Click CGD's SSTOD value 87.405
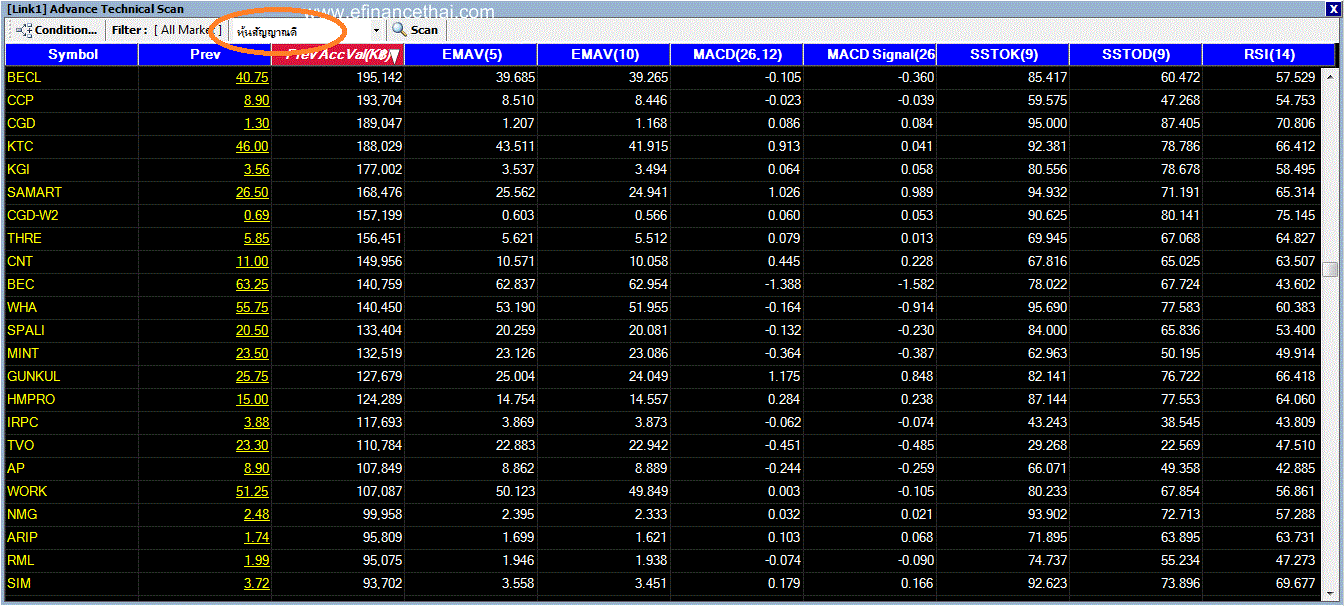The image size is (1344, 606). click(x=1180, y=123)
